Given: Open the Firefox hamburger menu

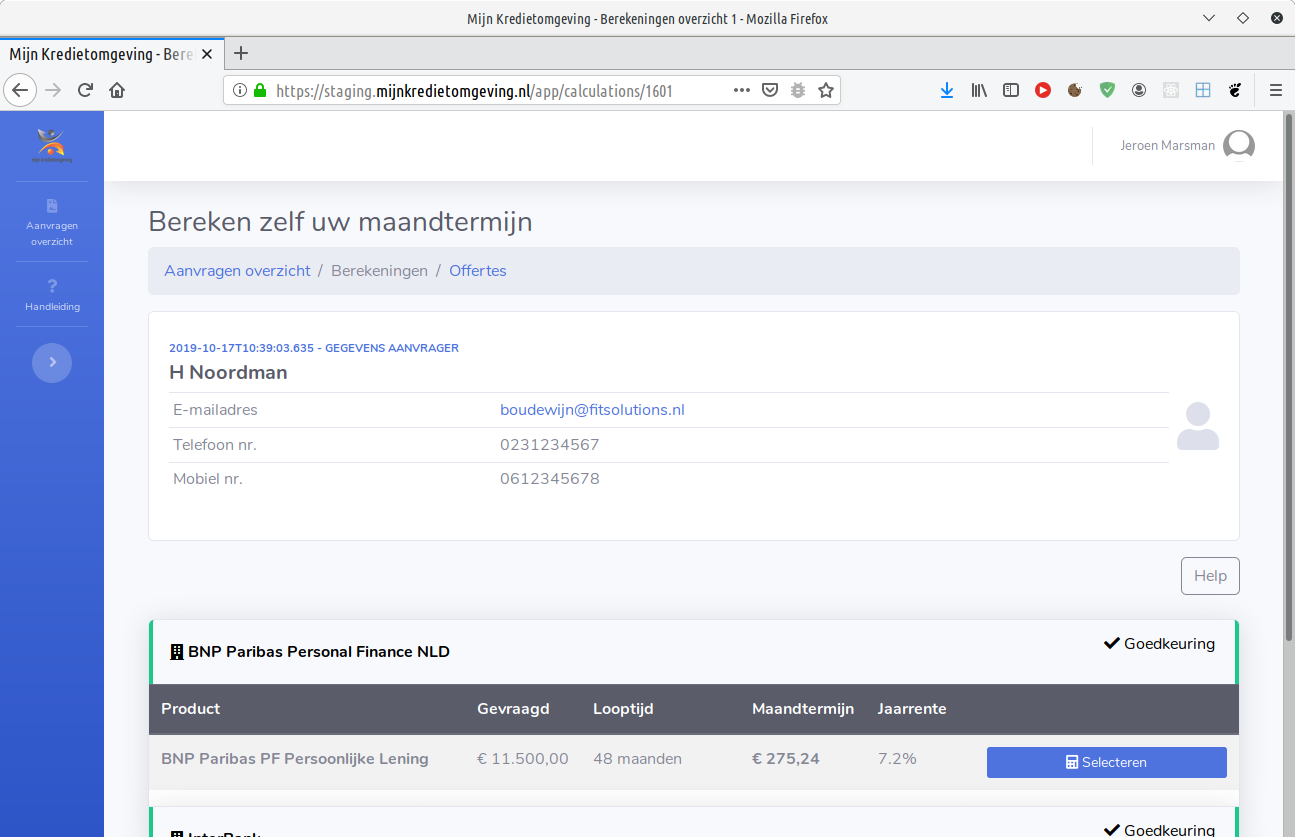Looking at the screenshot, I should 1275,90.
